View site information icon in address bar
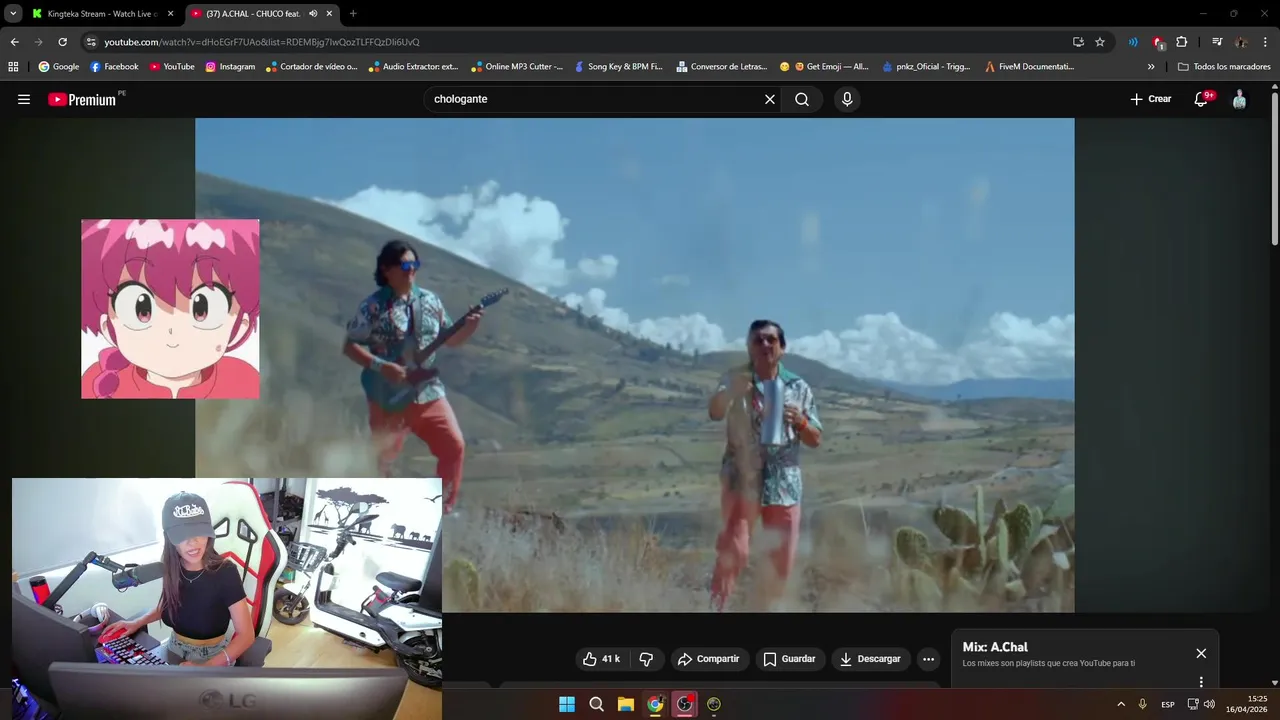This screenshot has height=720, width=1280. (91, 42)
